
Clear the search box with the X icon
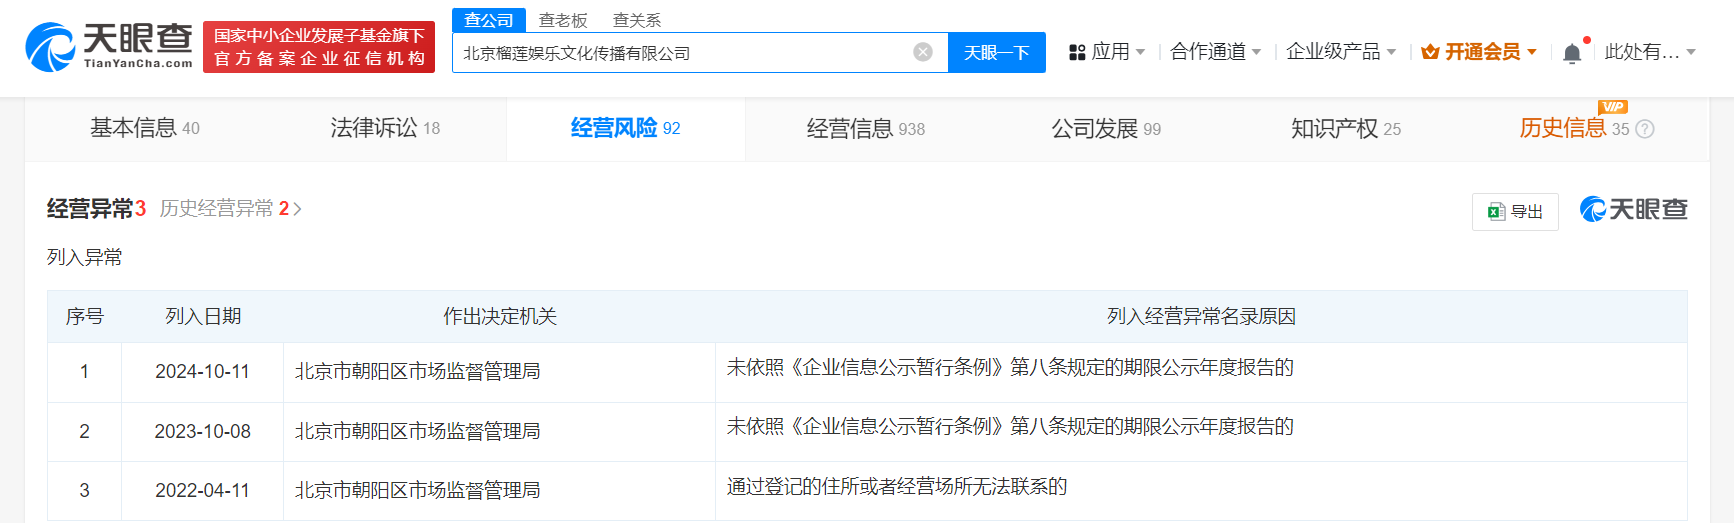pyautogui.click(x=923, y=52)
